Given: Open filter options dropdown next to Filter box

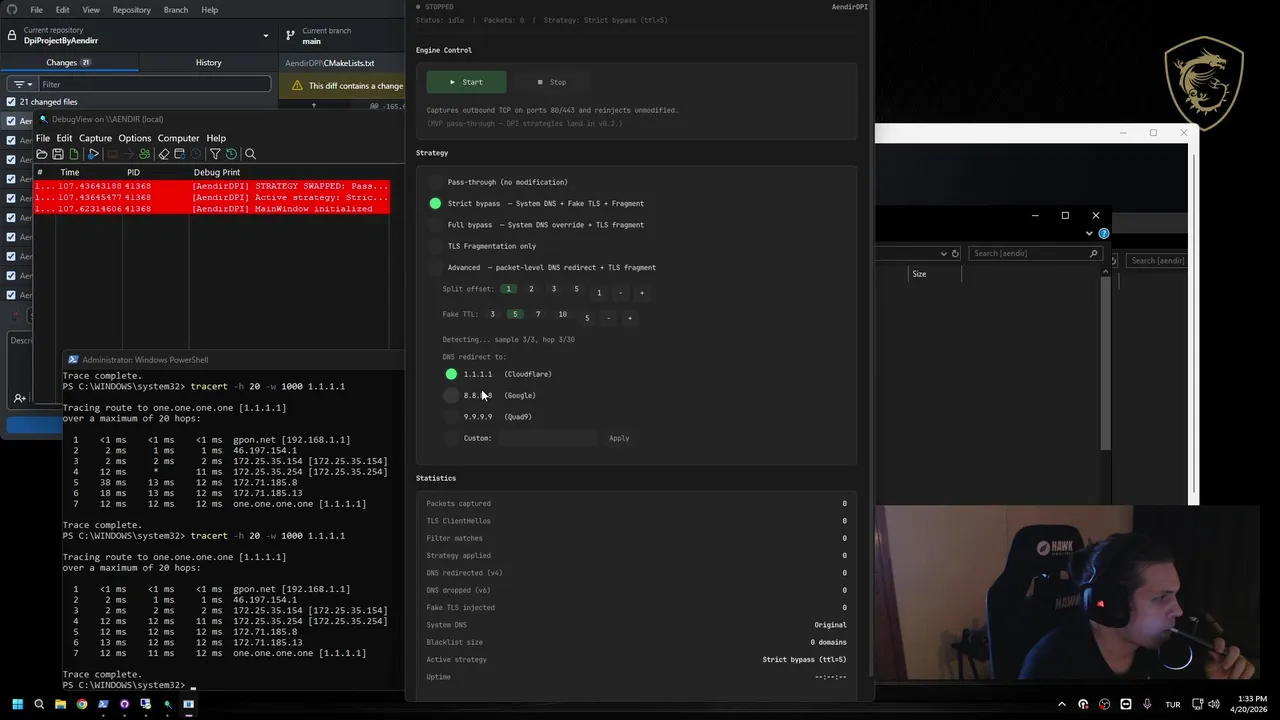Looking at the screenshot, I should (21, 84).
